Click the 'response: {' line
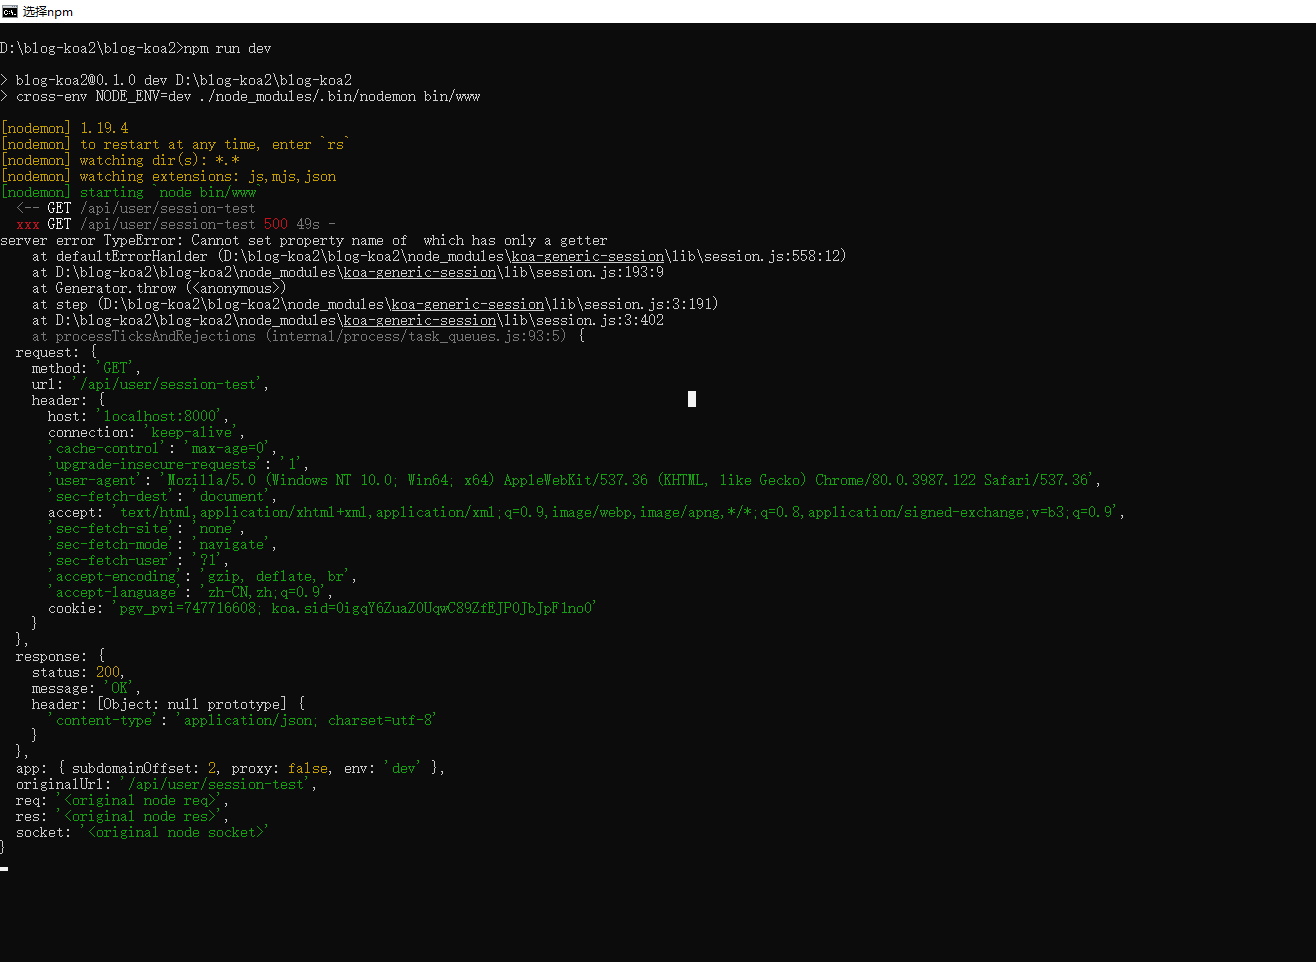This screenshot has width=1316, height=962. [60, 656]
